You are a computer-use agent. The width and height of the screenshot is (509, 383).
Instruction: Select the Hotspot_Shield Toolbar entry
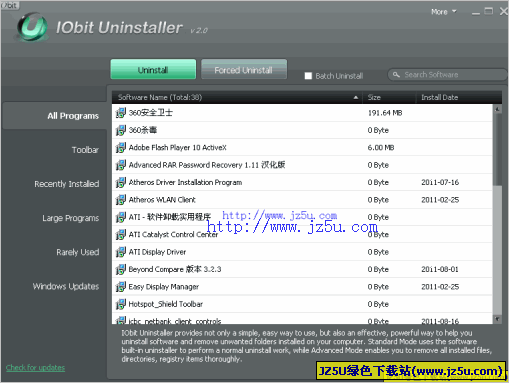coord(302,304)
